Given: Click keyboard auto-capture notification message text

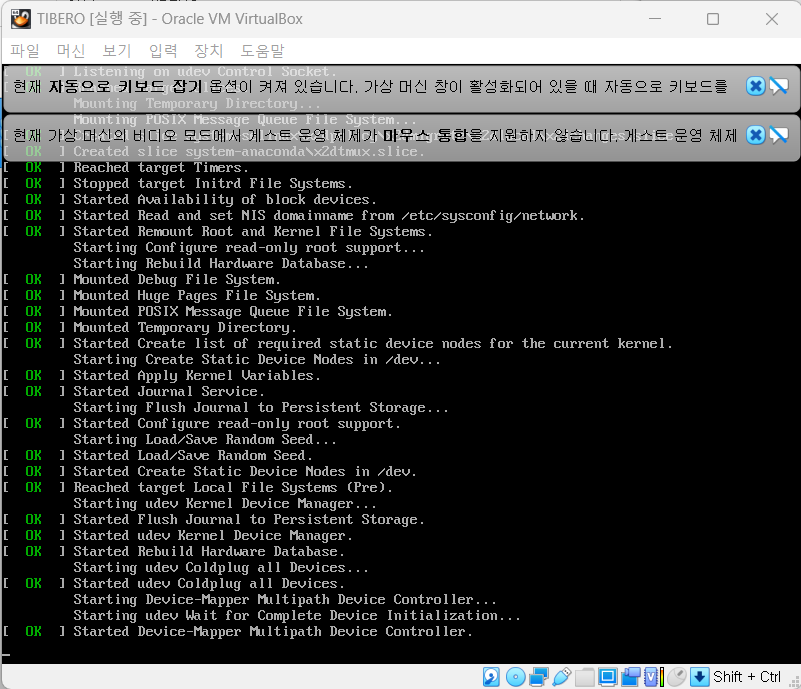Looking at the screenshot, I should click(370, 86).
